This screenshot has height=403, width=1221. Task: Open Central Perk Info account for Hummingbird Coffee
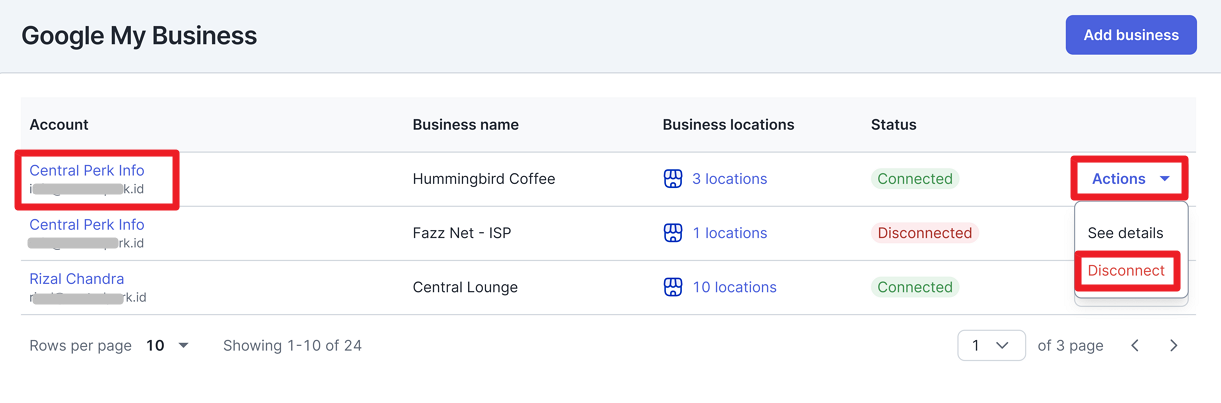pos(87,171)
